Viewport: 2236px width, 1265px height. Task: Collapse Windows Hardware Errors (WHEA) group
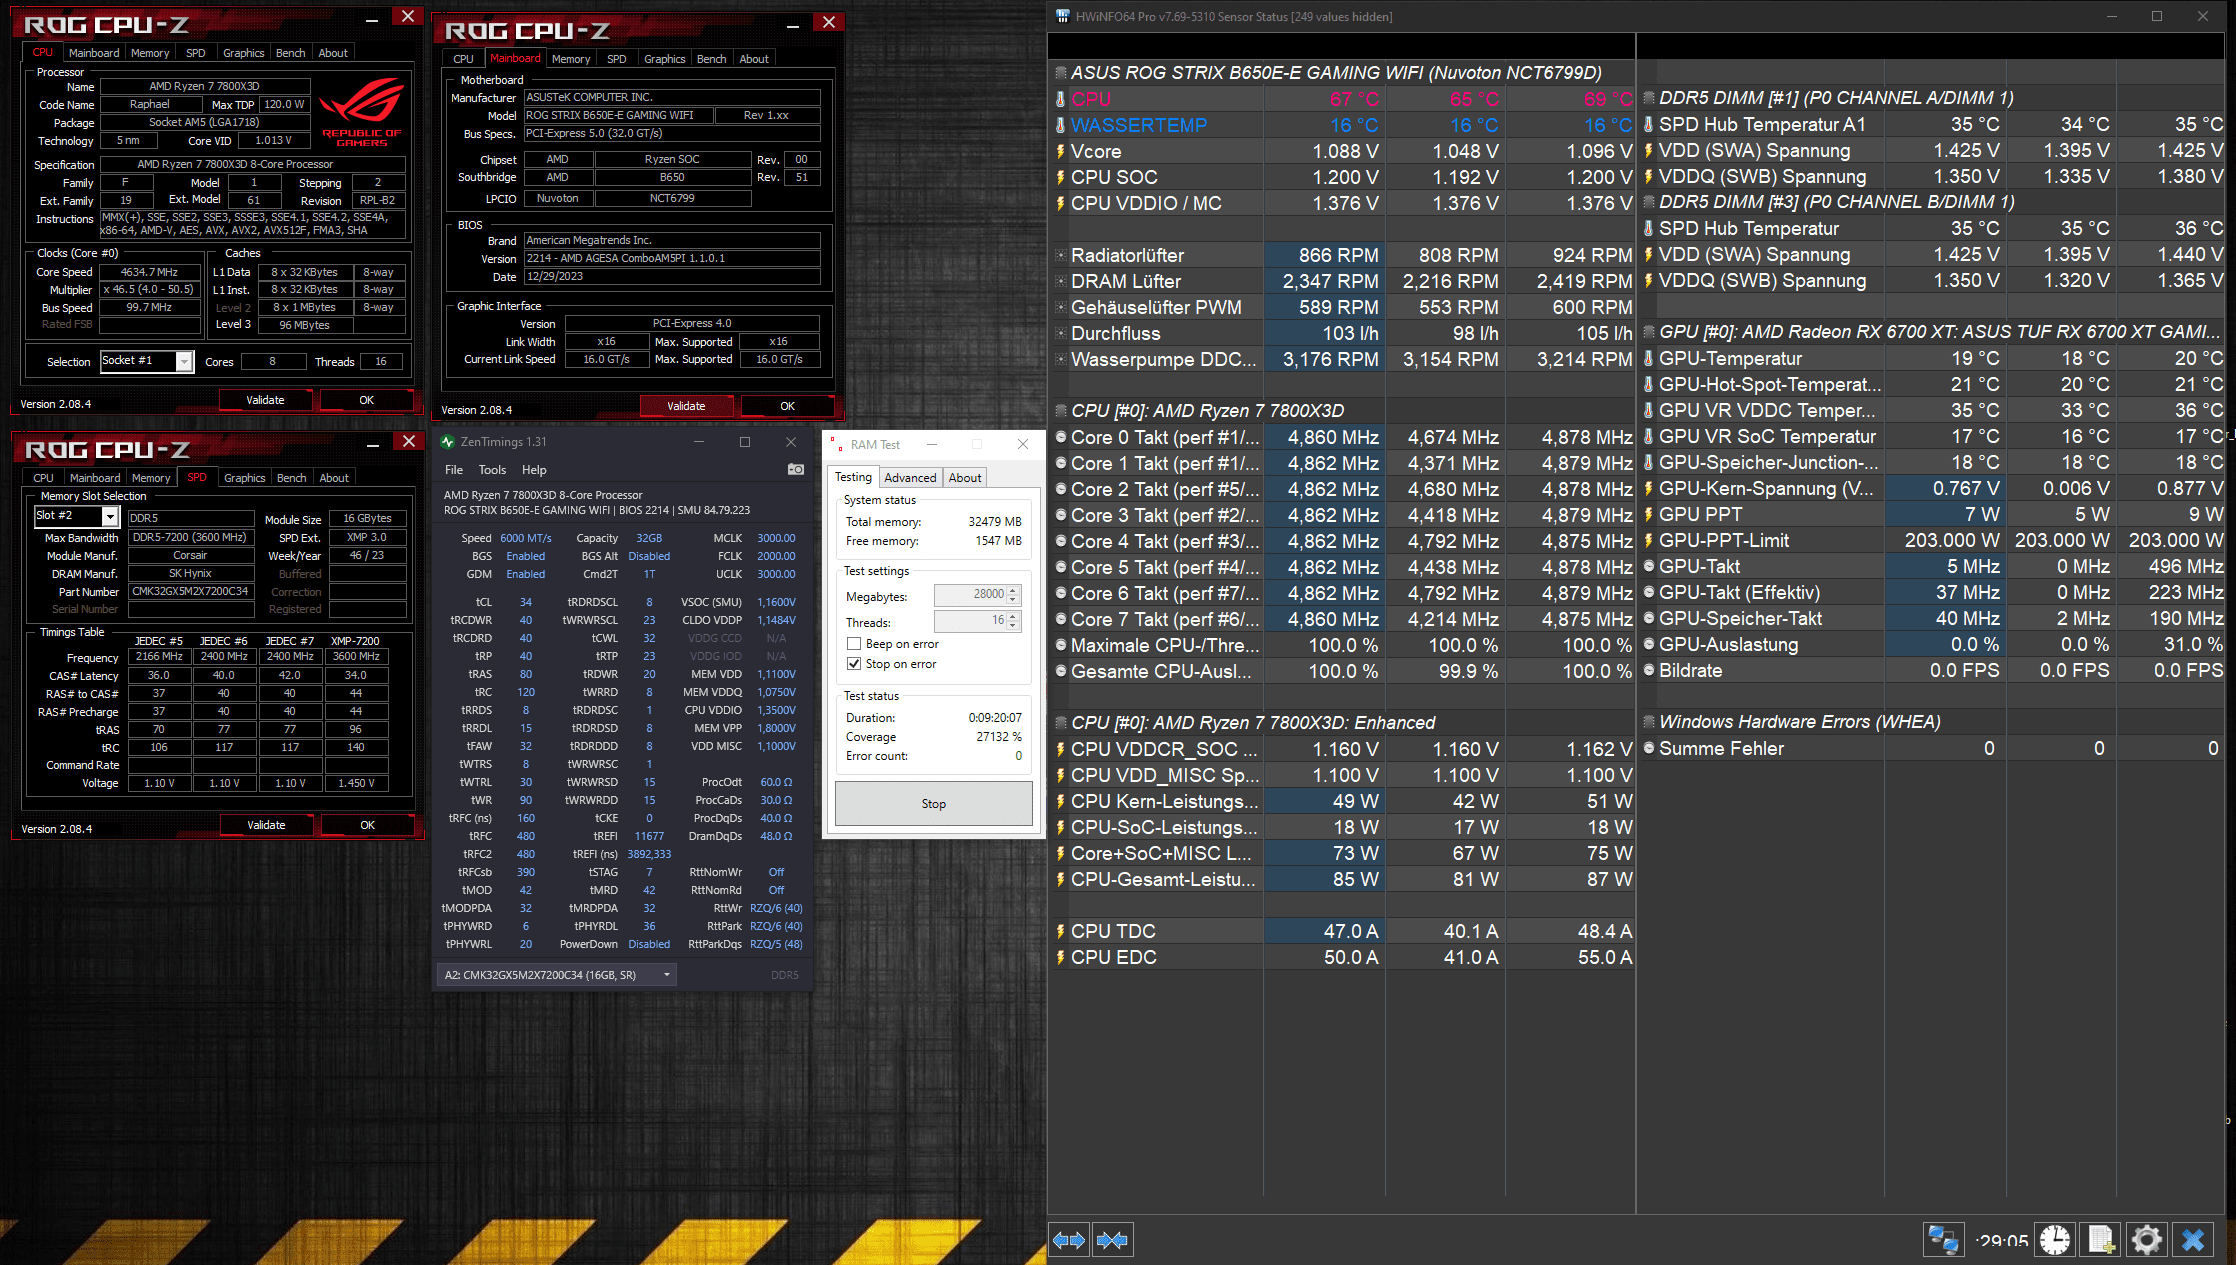coord(1648,722)
